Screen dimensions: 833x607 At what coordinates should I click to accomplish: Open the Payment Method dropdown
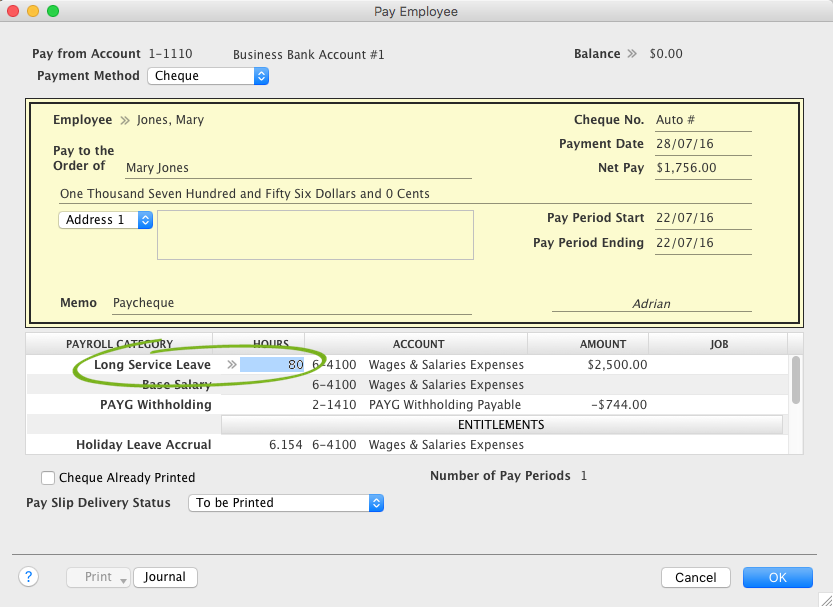tap(208, 76)
